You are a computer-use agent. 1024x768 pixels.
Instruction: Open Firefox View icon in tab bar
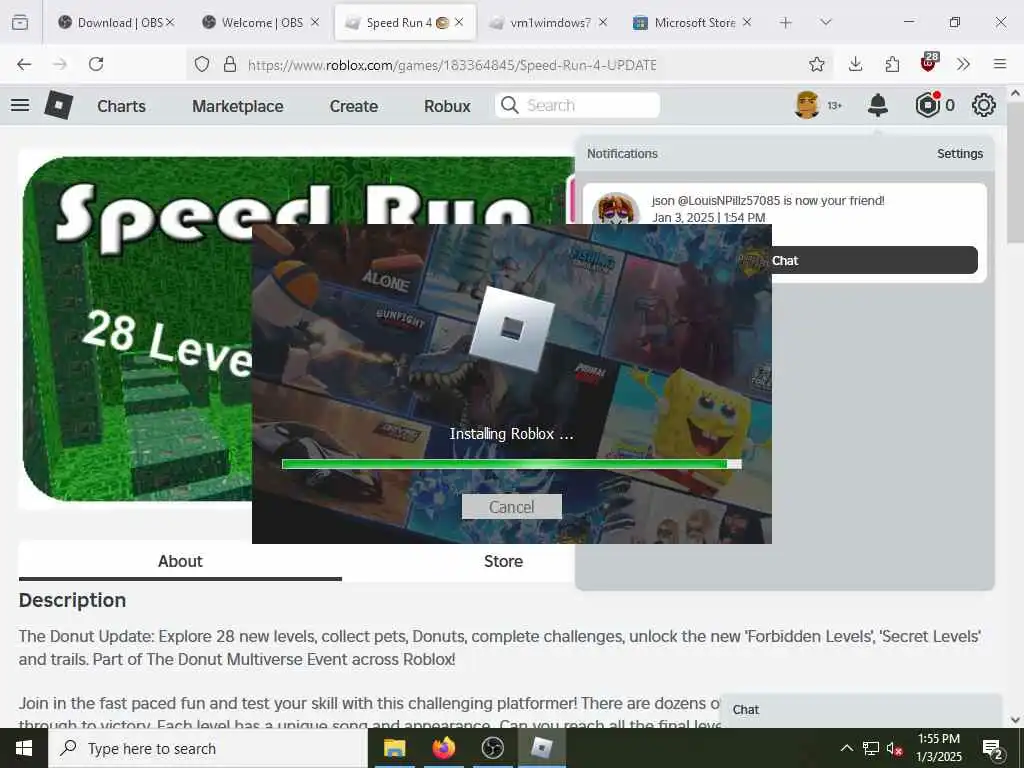point(20,22)
